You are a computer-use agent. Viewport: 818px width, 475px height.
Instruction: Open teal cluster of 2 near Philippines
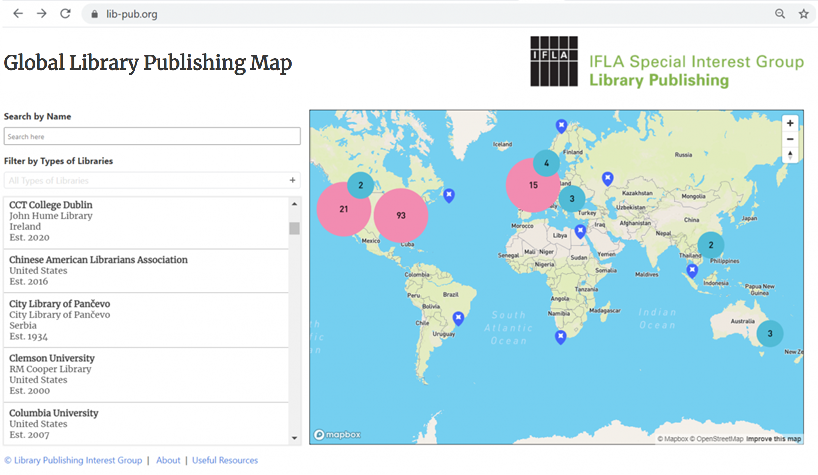pos(711,245)
